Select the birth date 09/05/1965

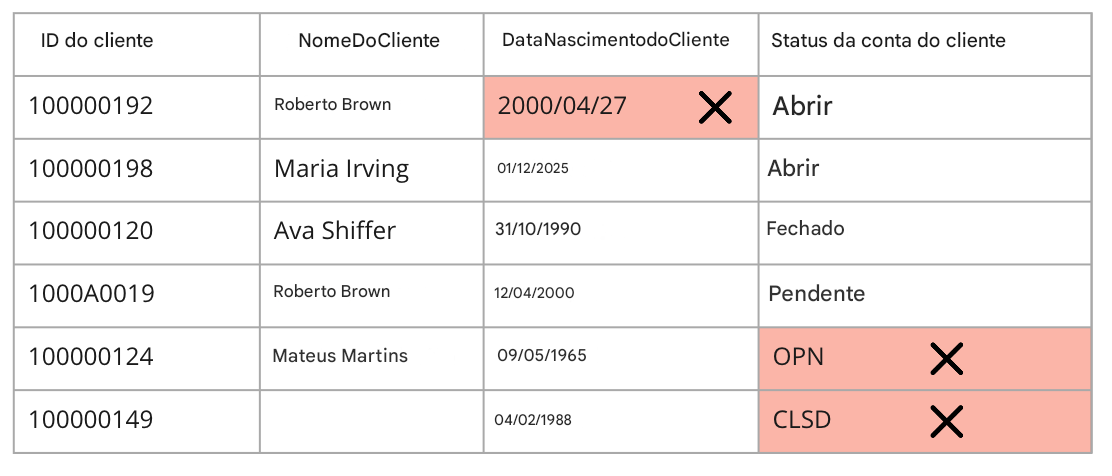[x=542, y=356]
